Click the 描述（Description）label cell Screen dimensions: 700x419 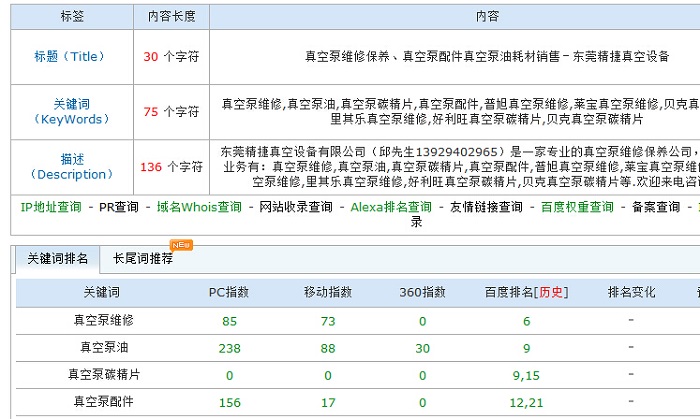tap(69, 167)
